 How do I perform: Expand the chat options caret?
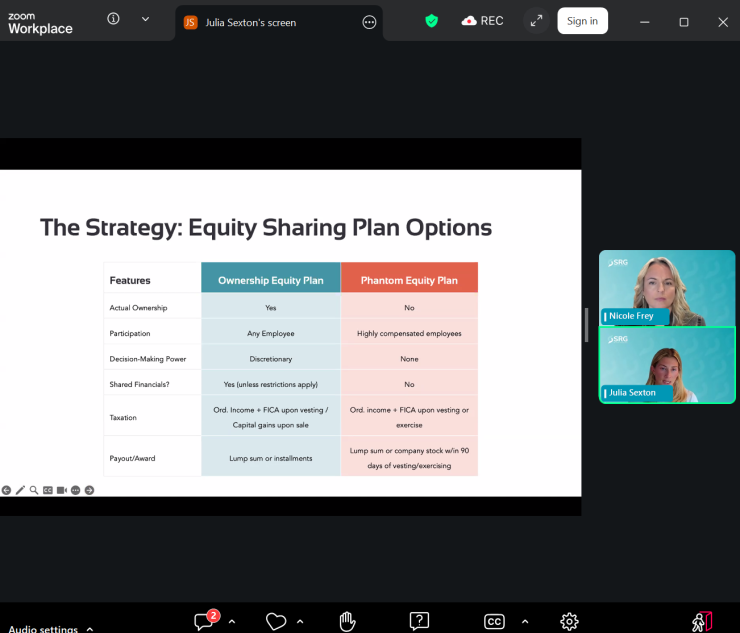[232, 622]
